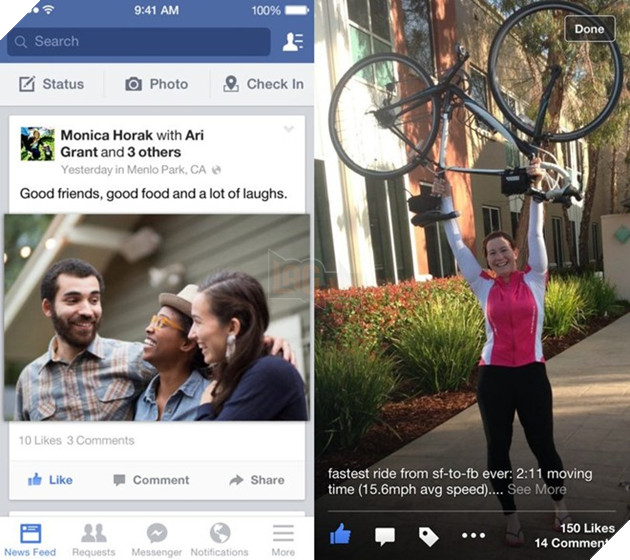
Task: Expand the post options chevron
Action: point(289,129)
